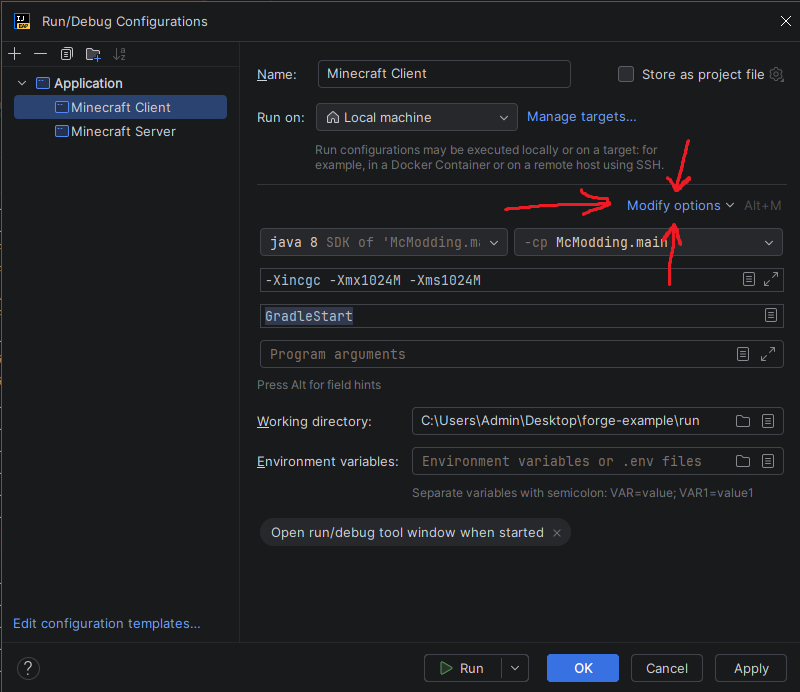Click the Move into new folder icon

93,54
